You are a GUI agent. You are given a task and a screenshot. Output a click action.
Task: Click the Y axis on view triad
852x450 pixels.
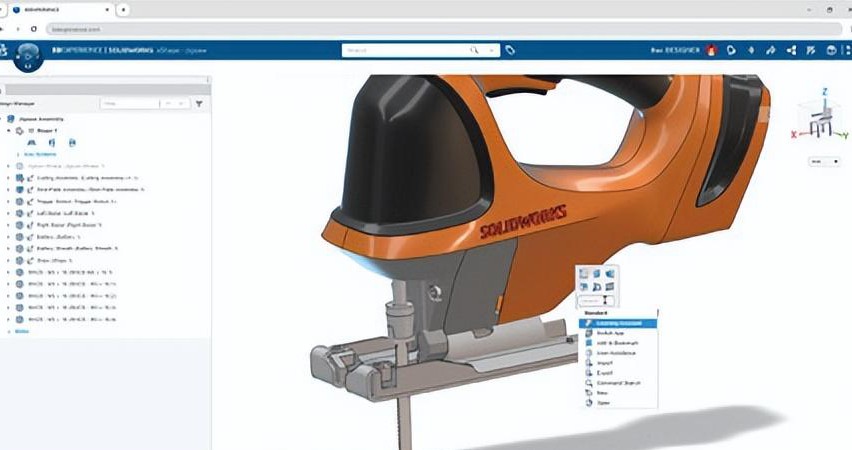point(844,135)
